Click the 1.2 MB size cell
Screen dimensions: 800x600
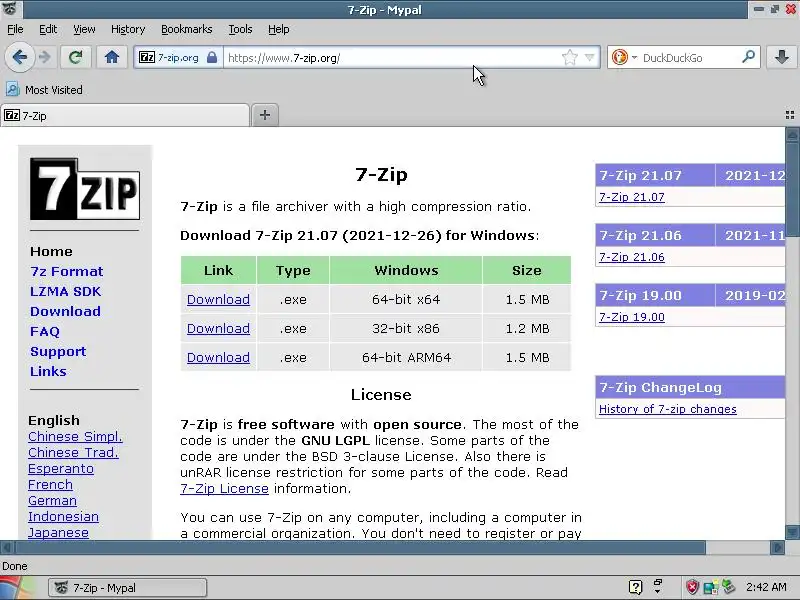pyautogui.click(x=527, y=329)
